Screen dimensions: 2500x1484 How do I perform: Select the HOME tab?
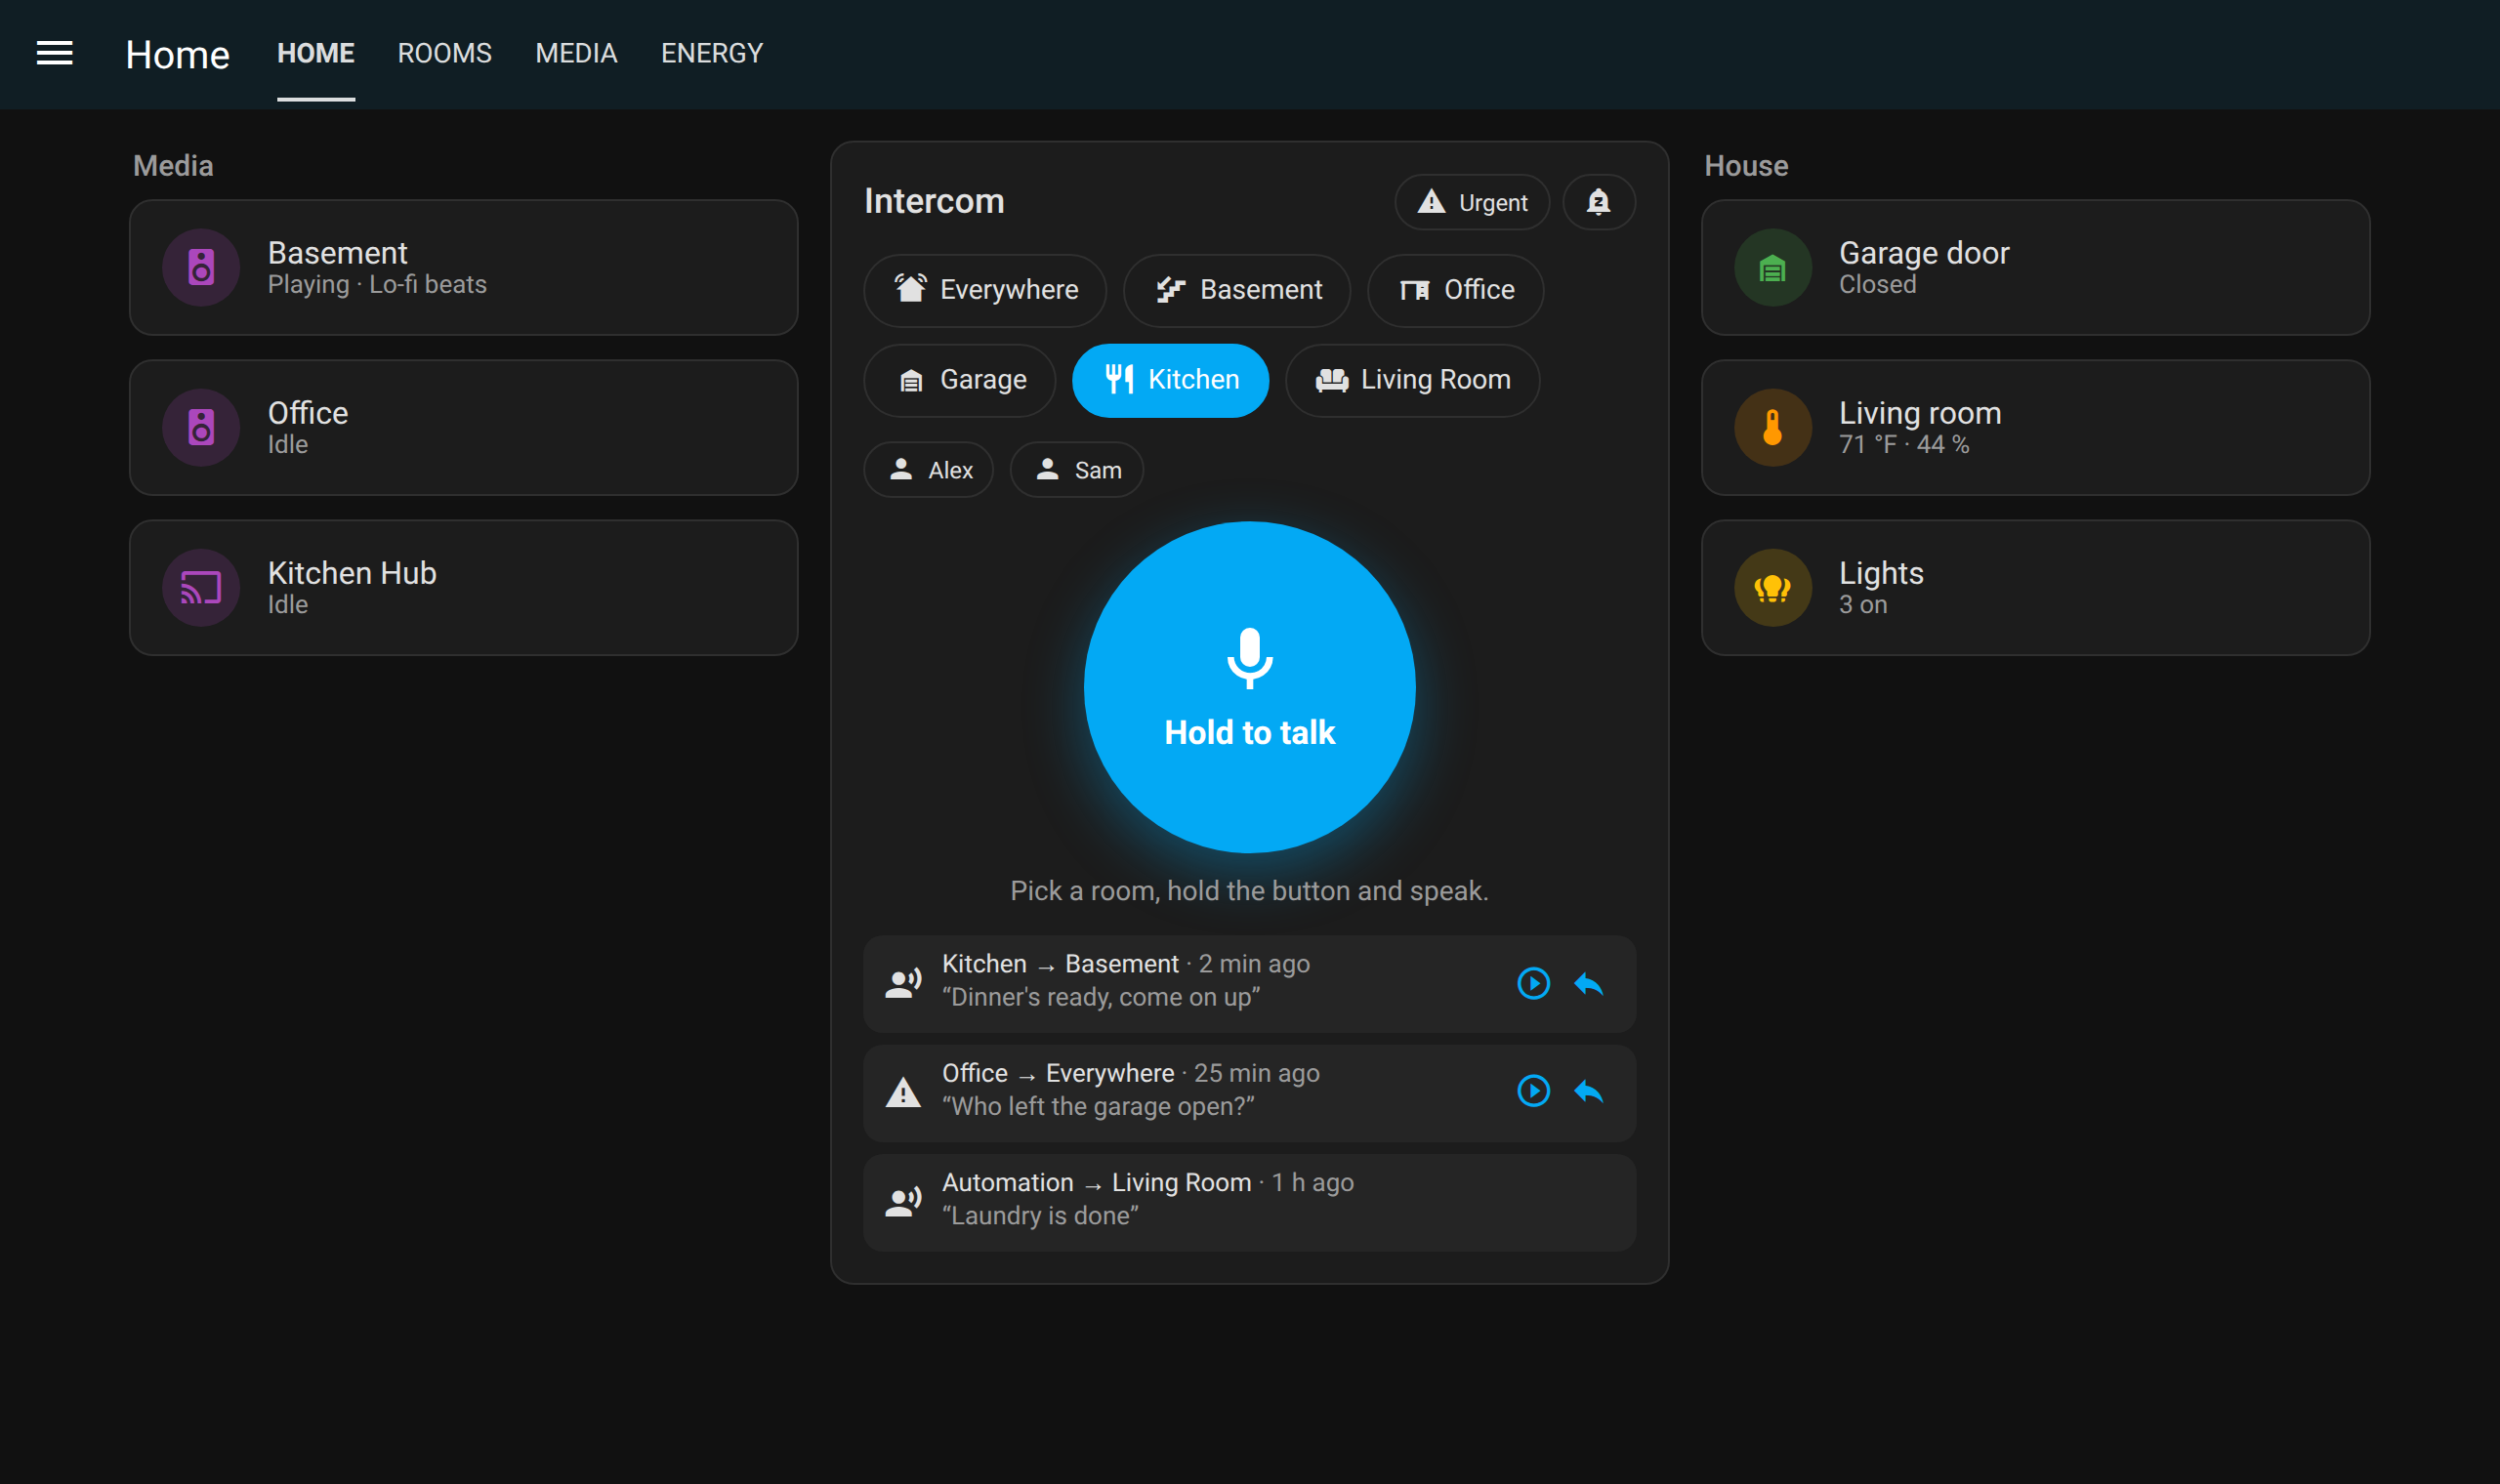[x=316, y=53]
